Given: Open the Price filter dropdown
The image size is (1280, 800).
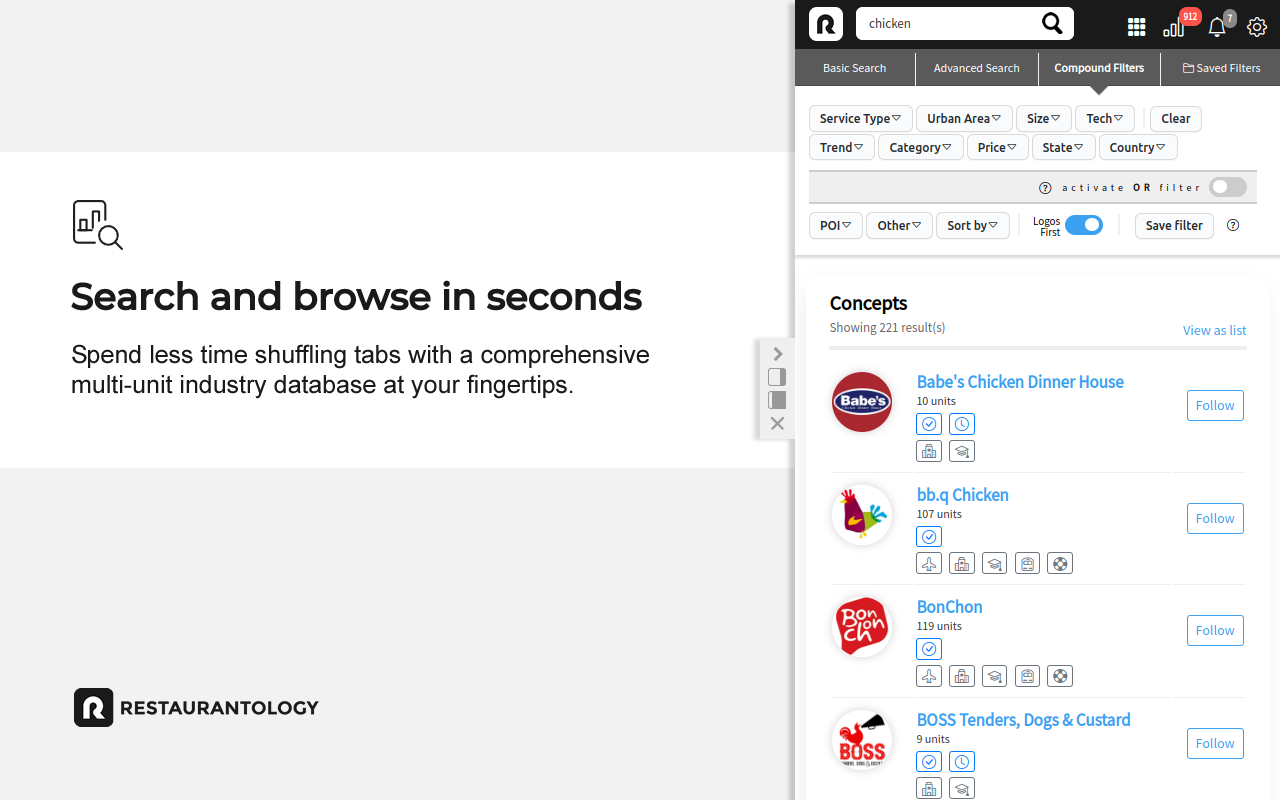Looking at the screenshot, I should [x=998, y=147].
